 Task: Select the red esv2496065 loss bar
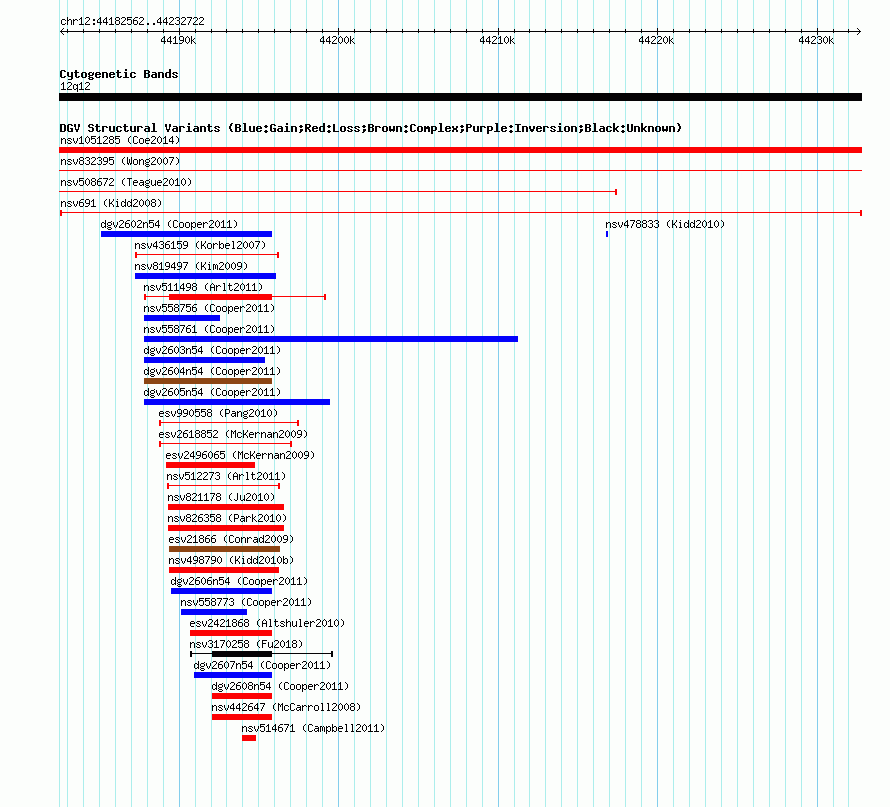click(x=211, y=465)
